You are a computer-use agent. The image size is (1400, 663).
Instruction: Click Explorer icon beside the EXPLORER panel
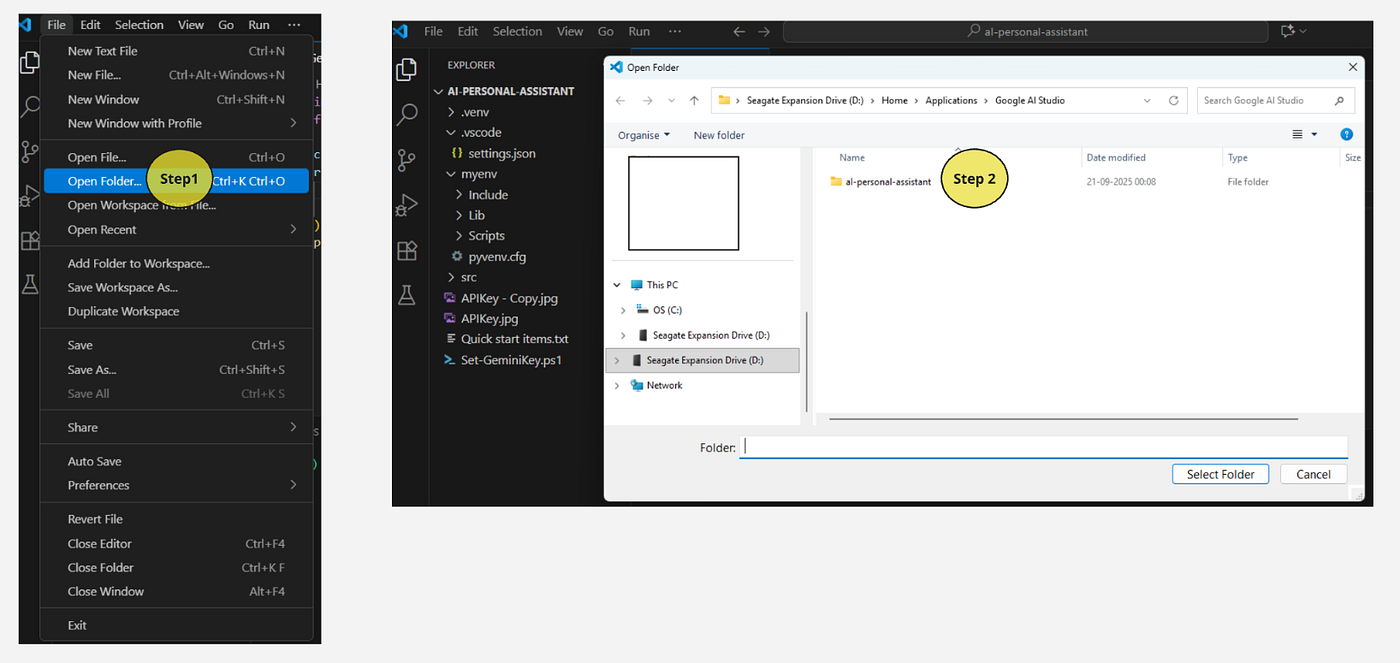tap(407, 69)
